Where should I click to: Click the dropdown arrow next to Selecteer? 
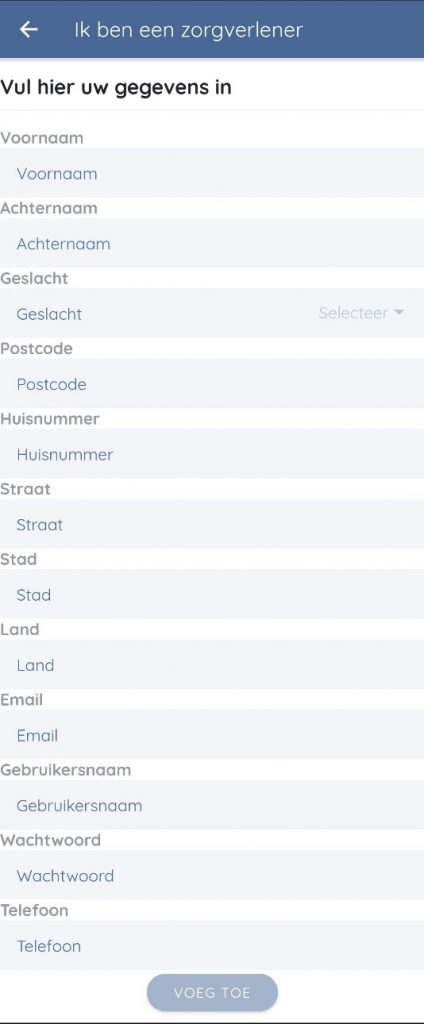click(x=399, y=313)
